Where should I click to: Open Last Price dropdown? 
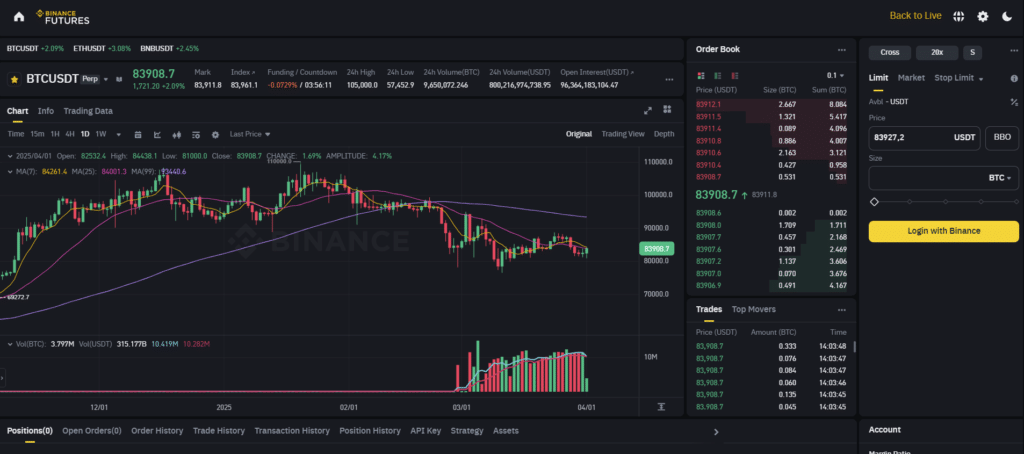pyautogui.click(x=250, y=134)
